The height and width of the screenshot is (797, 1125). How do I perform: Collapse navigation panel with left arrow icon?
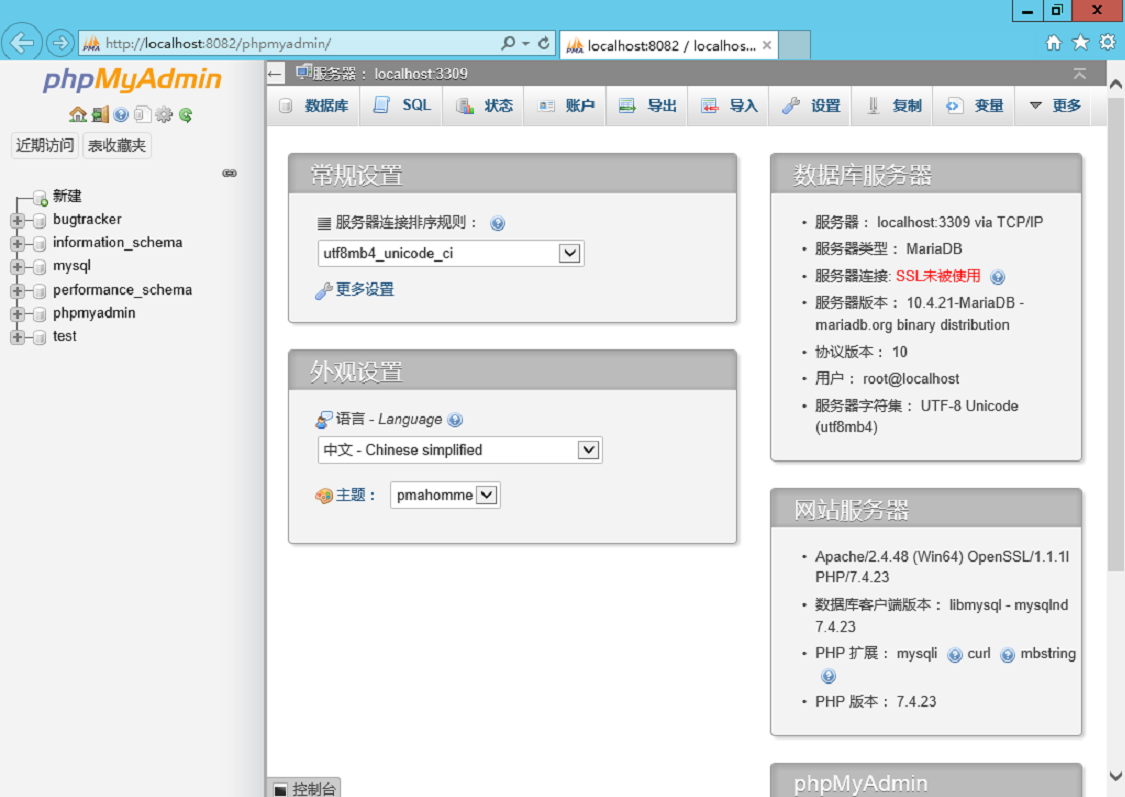(274, 73)
